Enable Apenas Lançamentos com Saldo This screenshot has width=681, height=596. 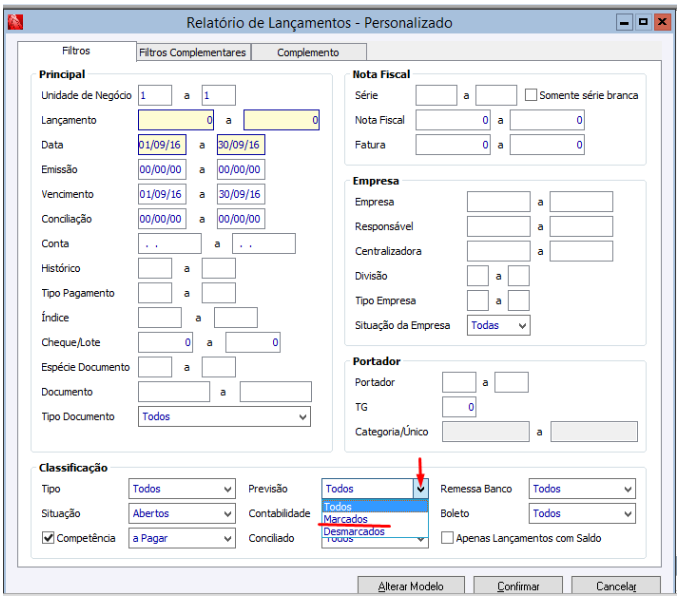coord(447,538)
